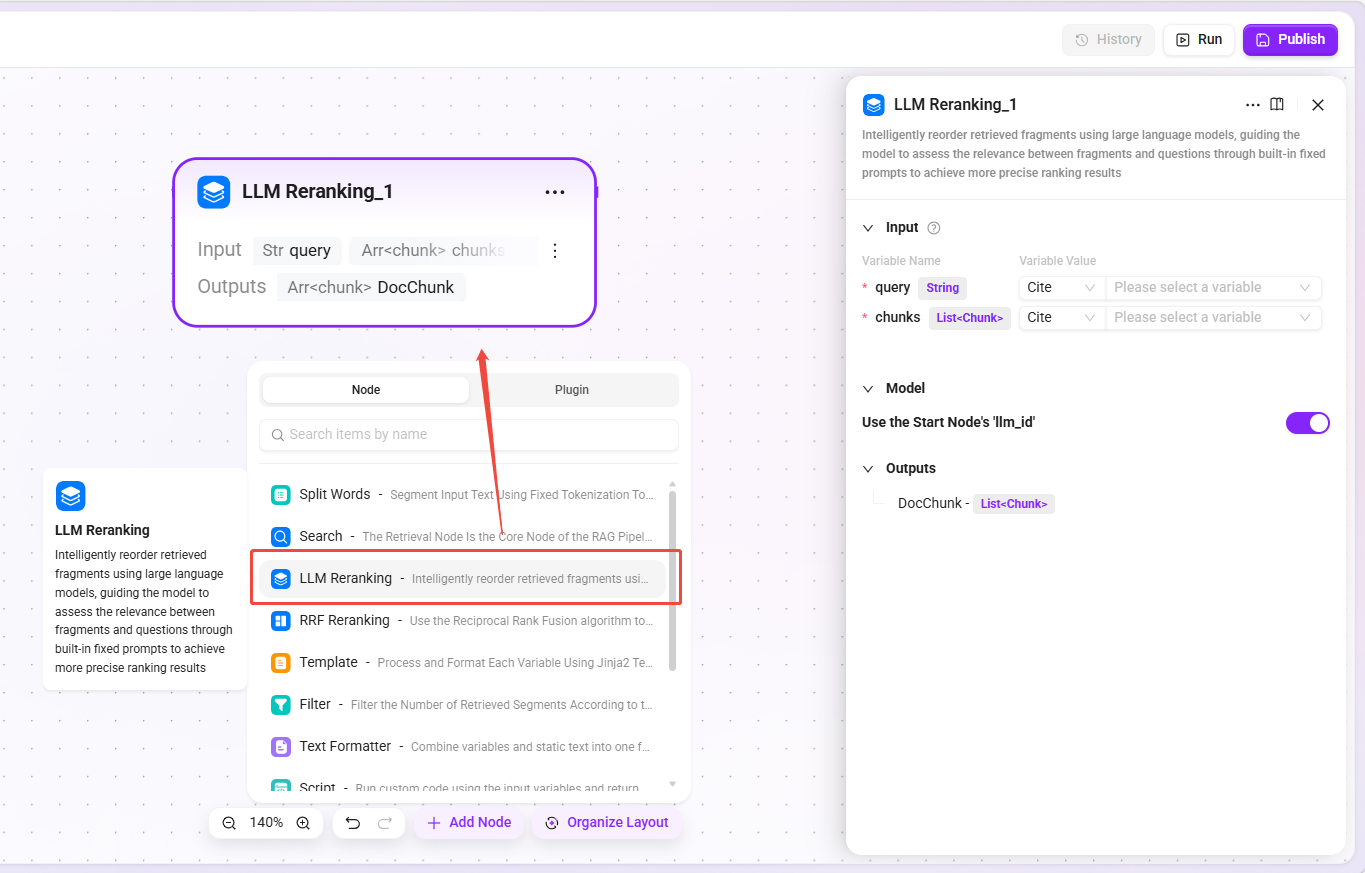Open the Cite dropdown for chunks

coord(1061,317)
